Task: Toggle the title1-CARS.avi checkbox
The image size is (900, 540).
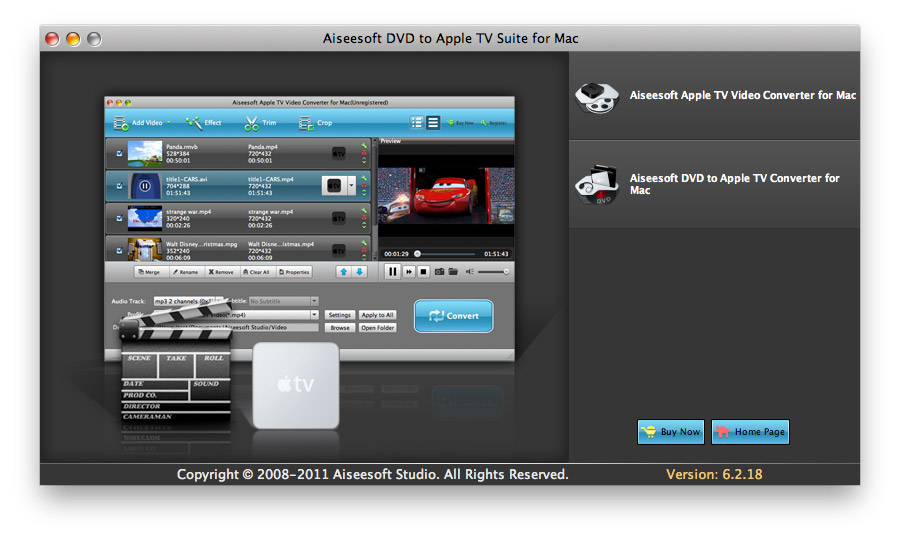Action: (120, 185)
